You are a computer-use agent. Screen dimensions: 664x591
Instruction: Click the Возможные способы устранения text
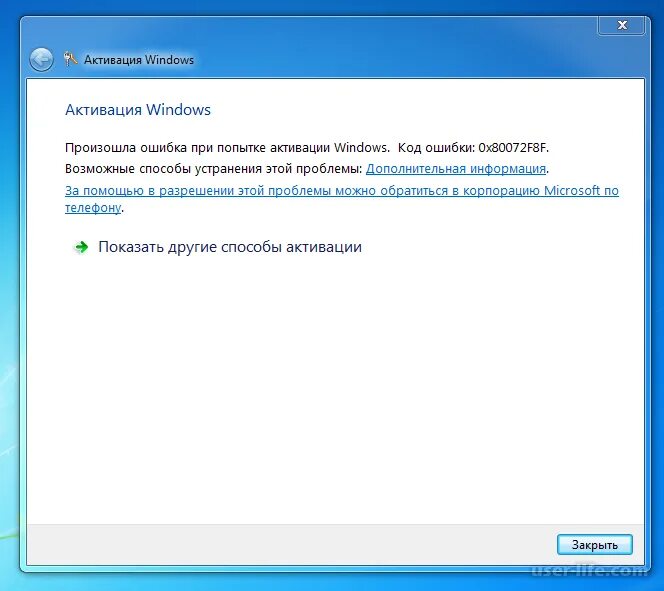point(213,168)
